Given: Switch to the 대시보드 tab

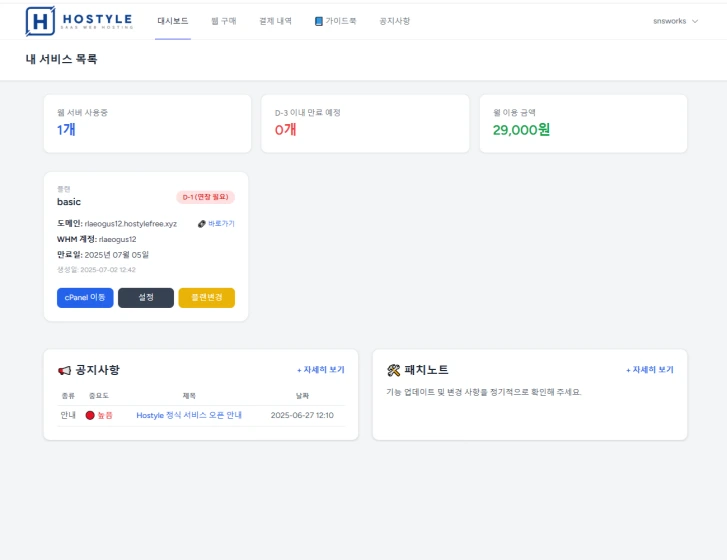Looking at the screenshot, I should [173, 21].
